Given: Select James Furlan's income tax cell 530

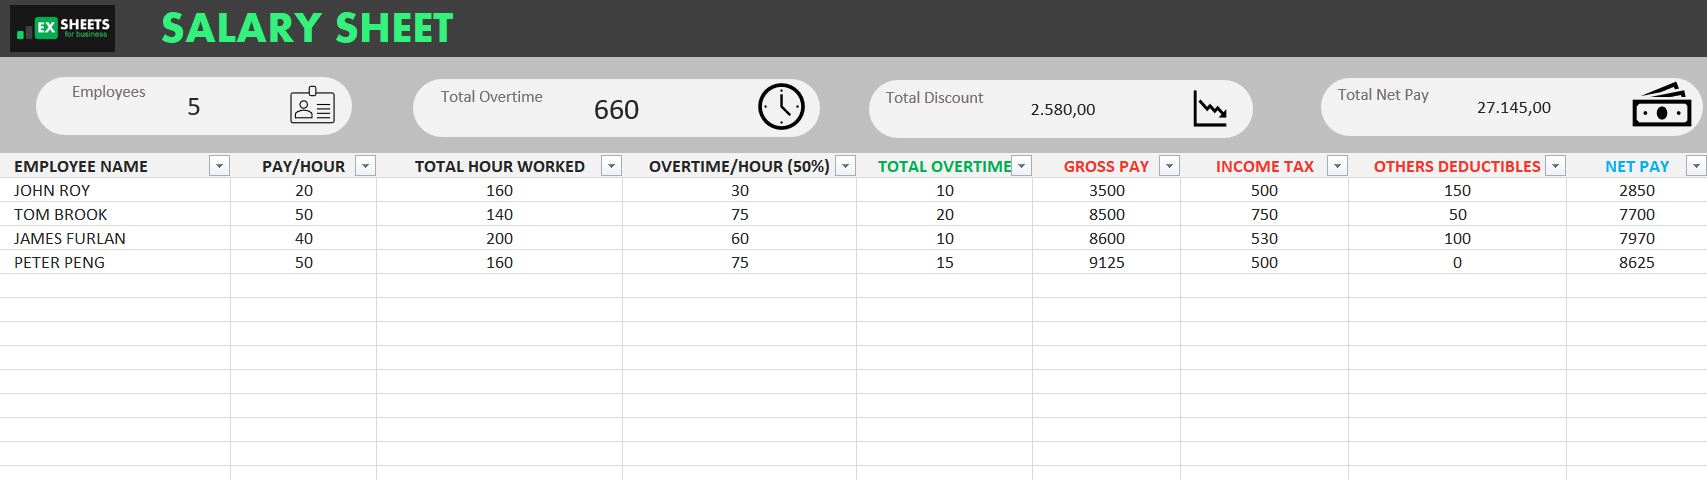Looking at the screenshot, I should (x=1265, y=238).
